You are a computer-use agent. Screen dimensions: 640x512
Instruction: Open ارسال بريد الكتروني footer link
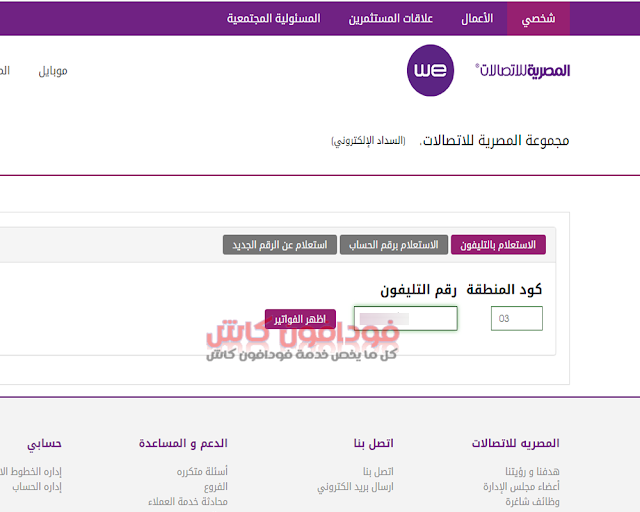tap(356, 487)
